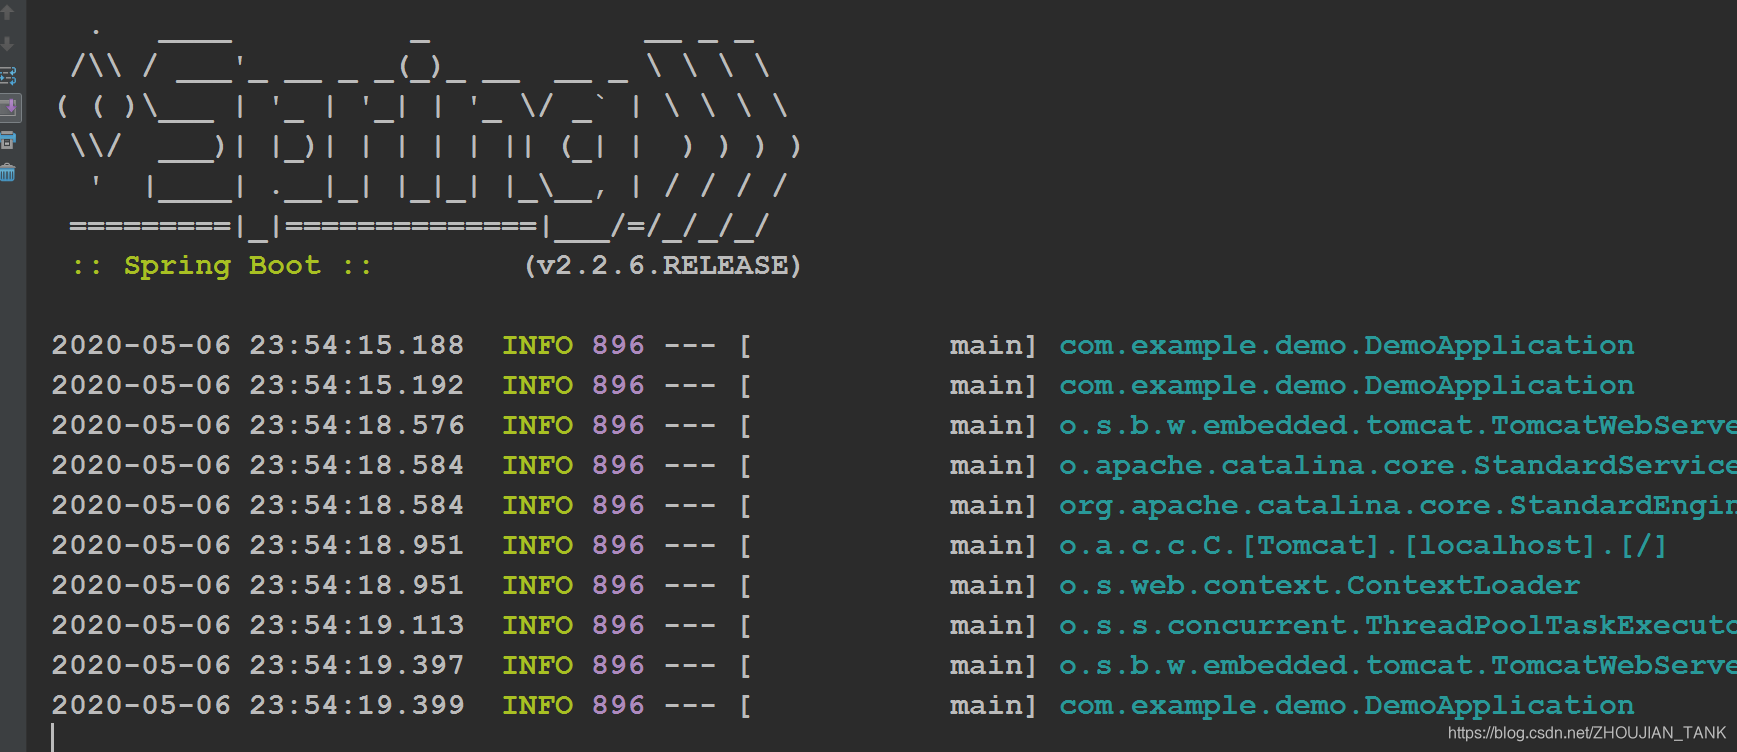1737x752 pixels.
Task: Click TomcatWebServer logger in the 23:54:18.576 row
Action: point(1398,426)
